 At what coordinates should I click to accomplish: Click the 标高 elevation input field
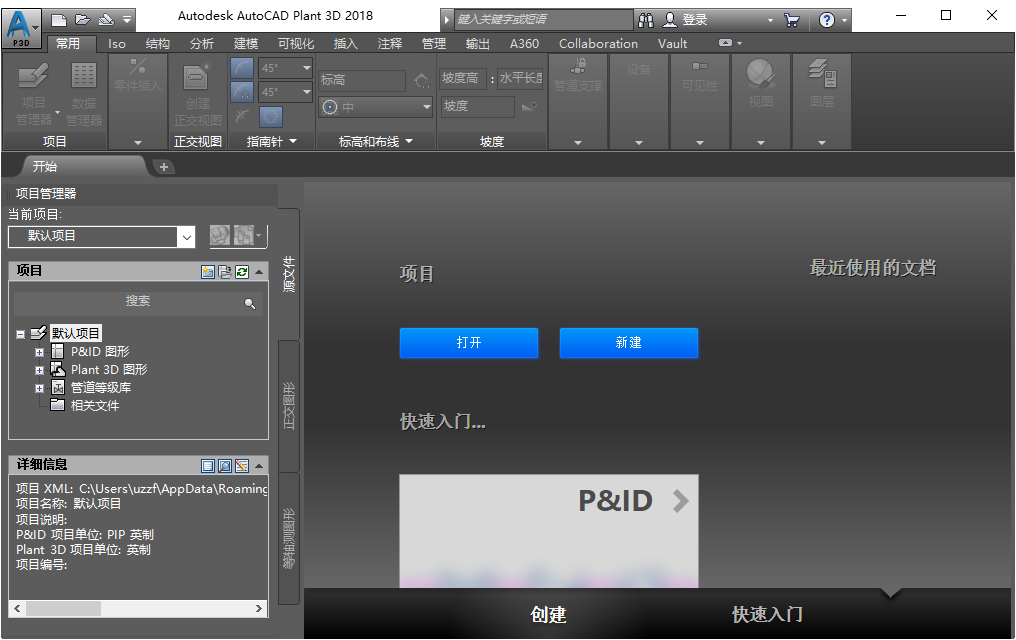point(362,80)
